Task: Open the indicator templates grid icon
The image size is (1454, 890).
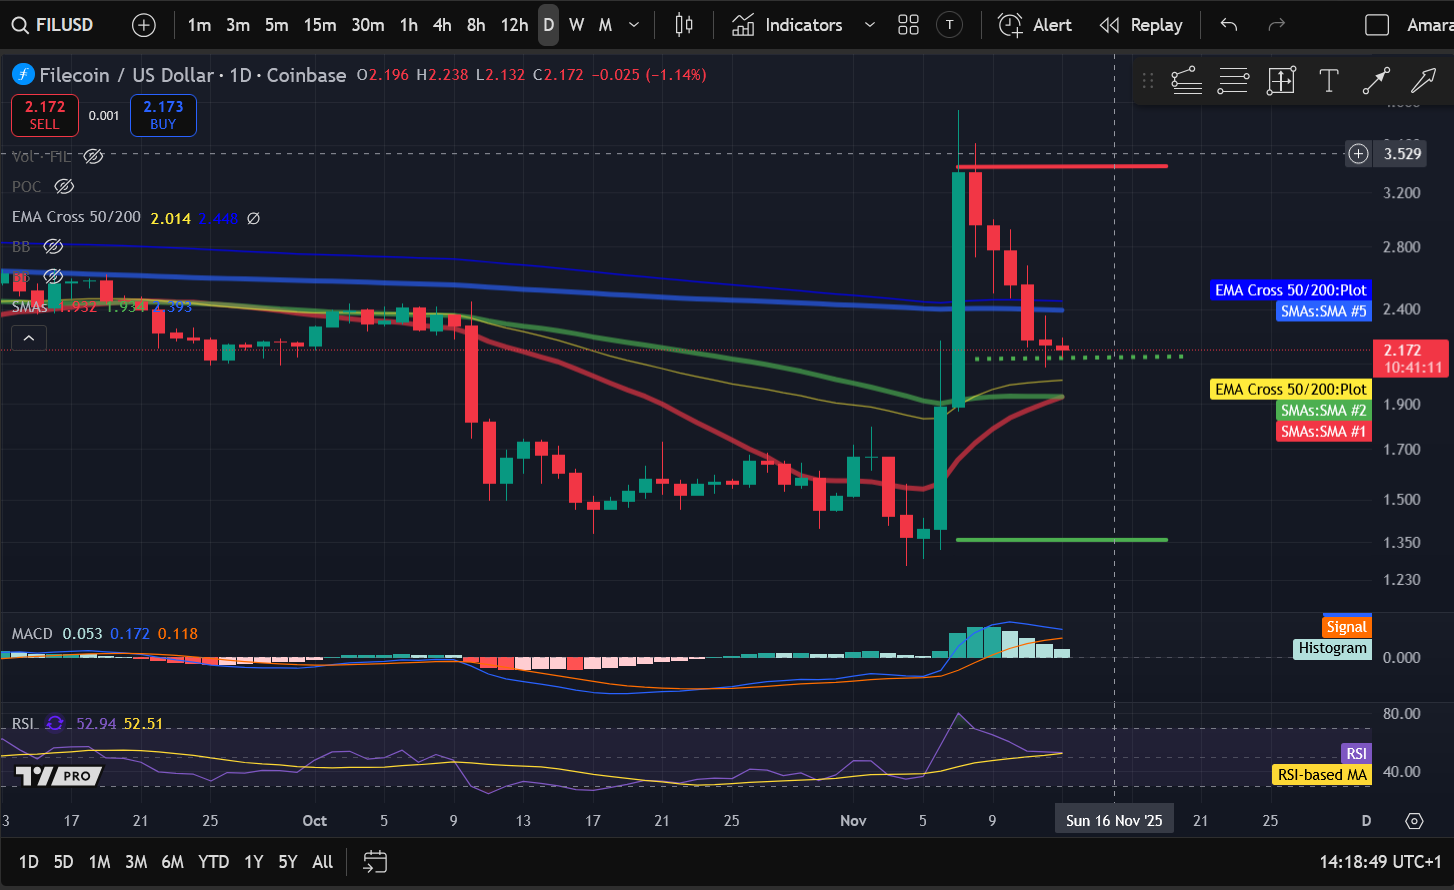Action: [x=908, y=25]
